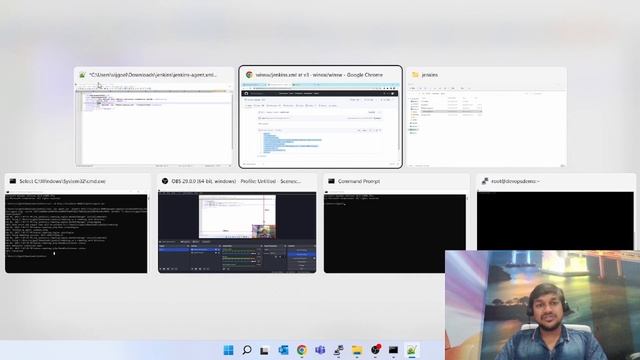
Task: Click the cmd icon beside Select C:\Windows\System32\cmd.exe
Action: pos(13,181)
